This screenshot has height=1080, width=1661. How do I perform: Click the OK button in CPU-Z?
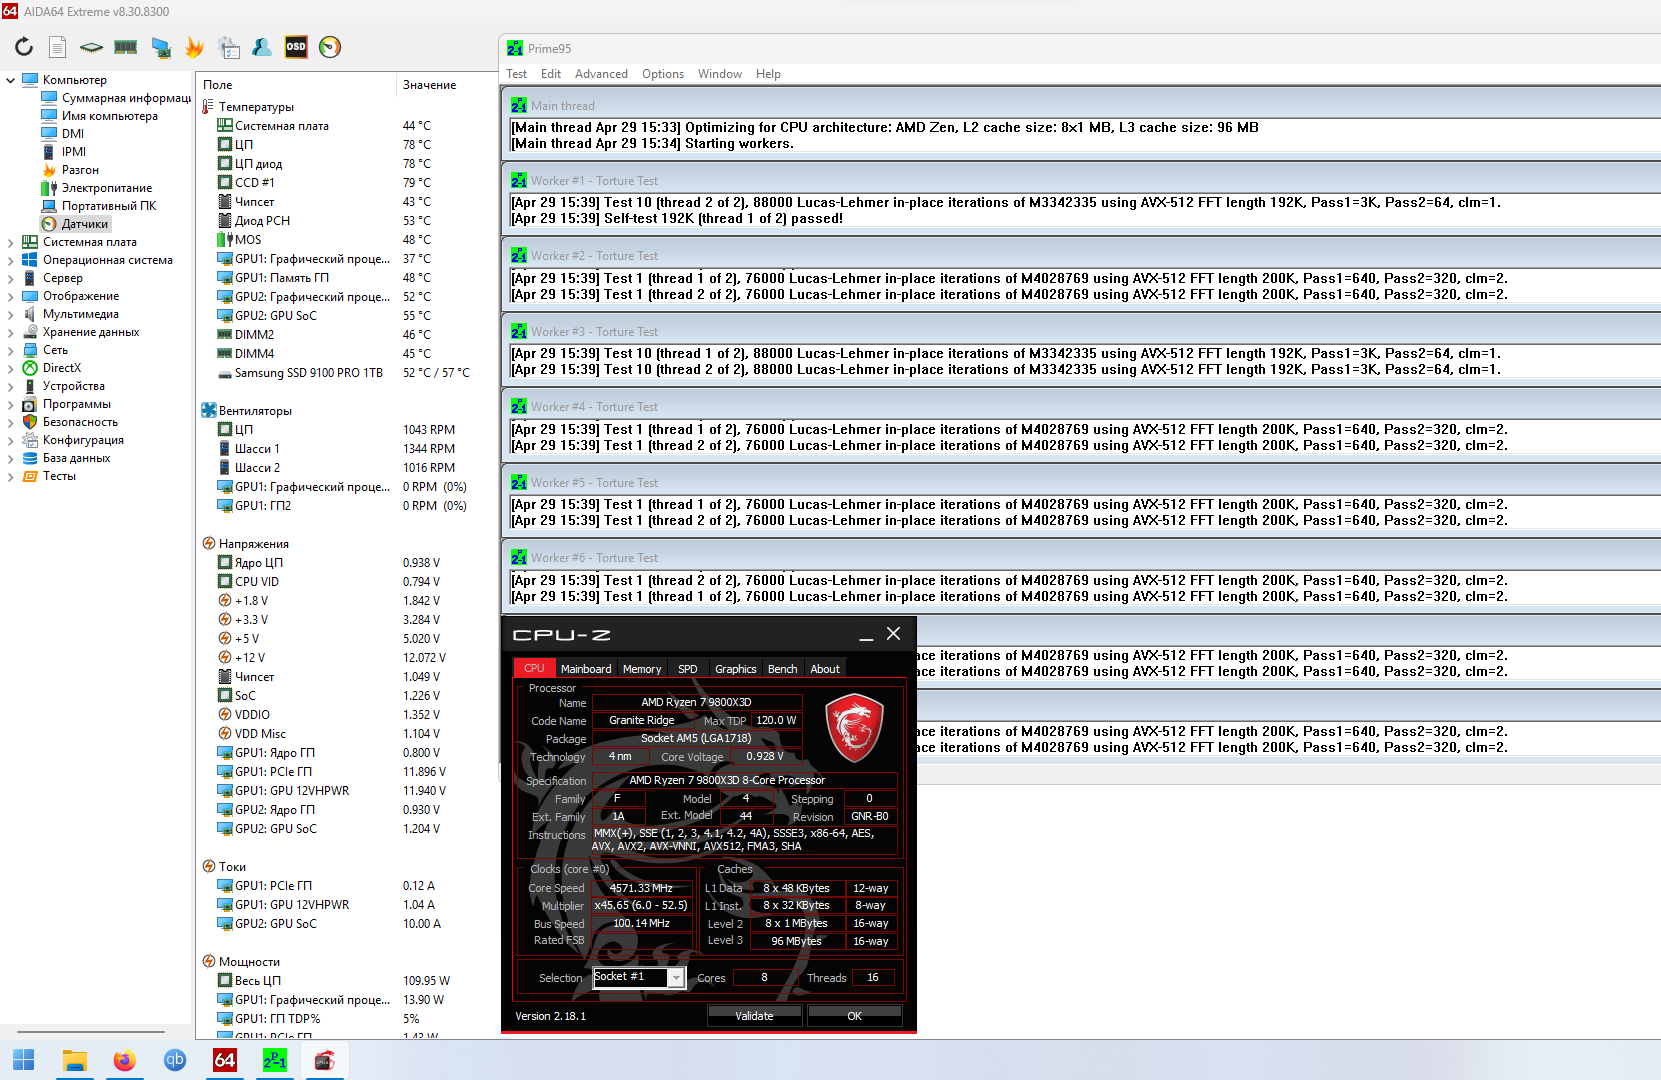[x=854, y=1016]
